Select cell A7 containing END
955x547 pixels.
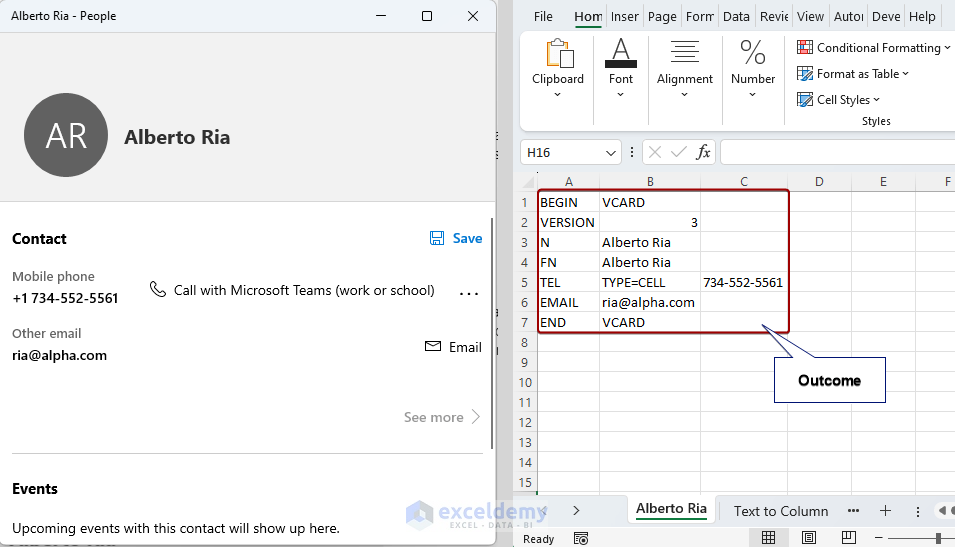click(568, 323)
